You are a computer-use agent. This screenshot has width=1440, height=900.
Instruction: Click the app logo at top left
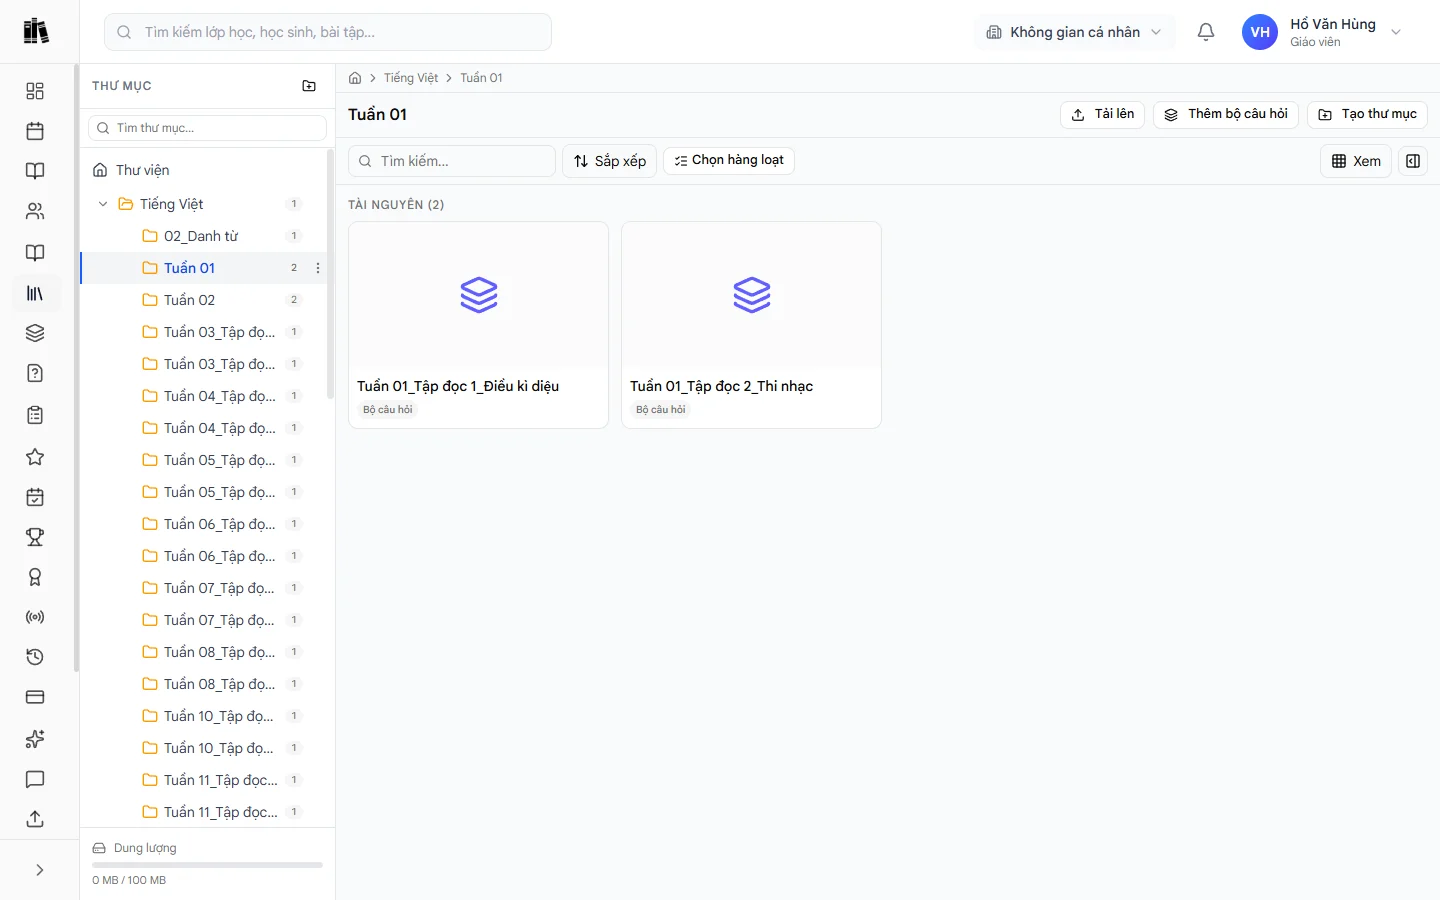tap(36, 31)
